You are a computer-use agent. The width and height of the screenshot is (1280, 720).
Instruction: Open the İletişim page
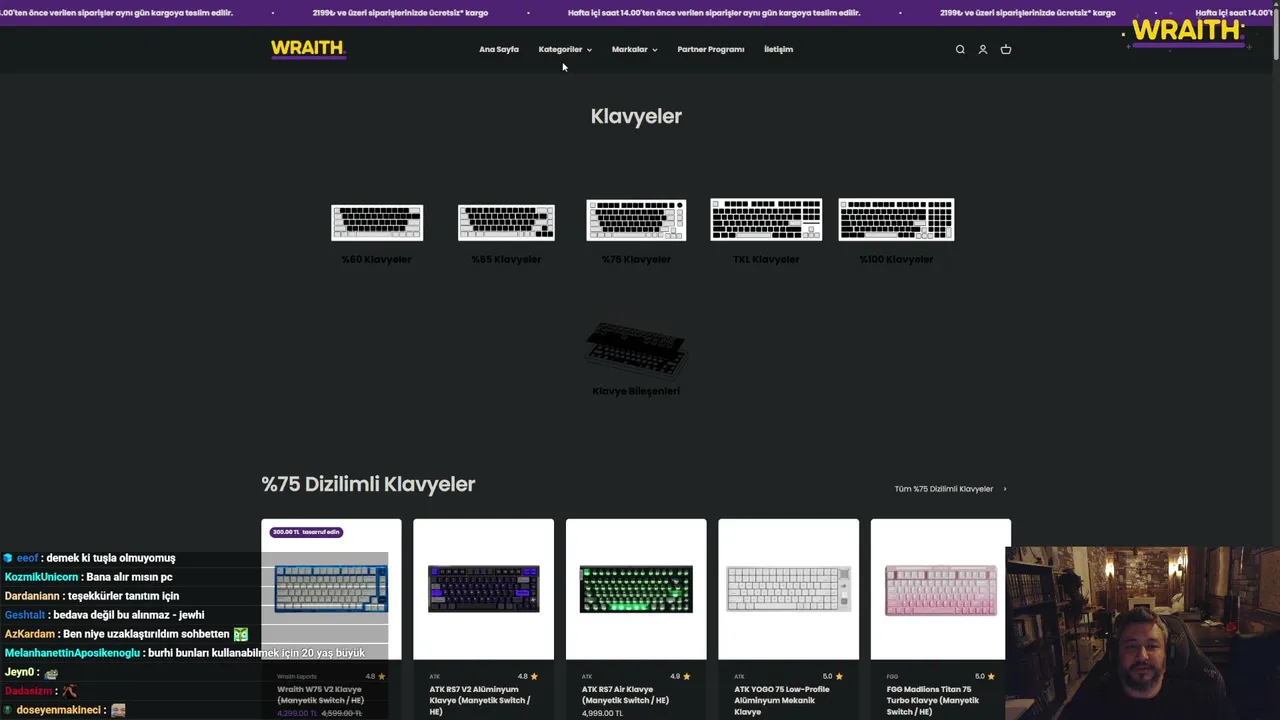[x=778, y=49]
